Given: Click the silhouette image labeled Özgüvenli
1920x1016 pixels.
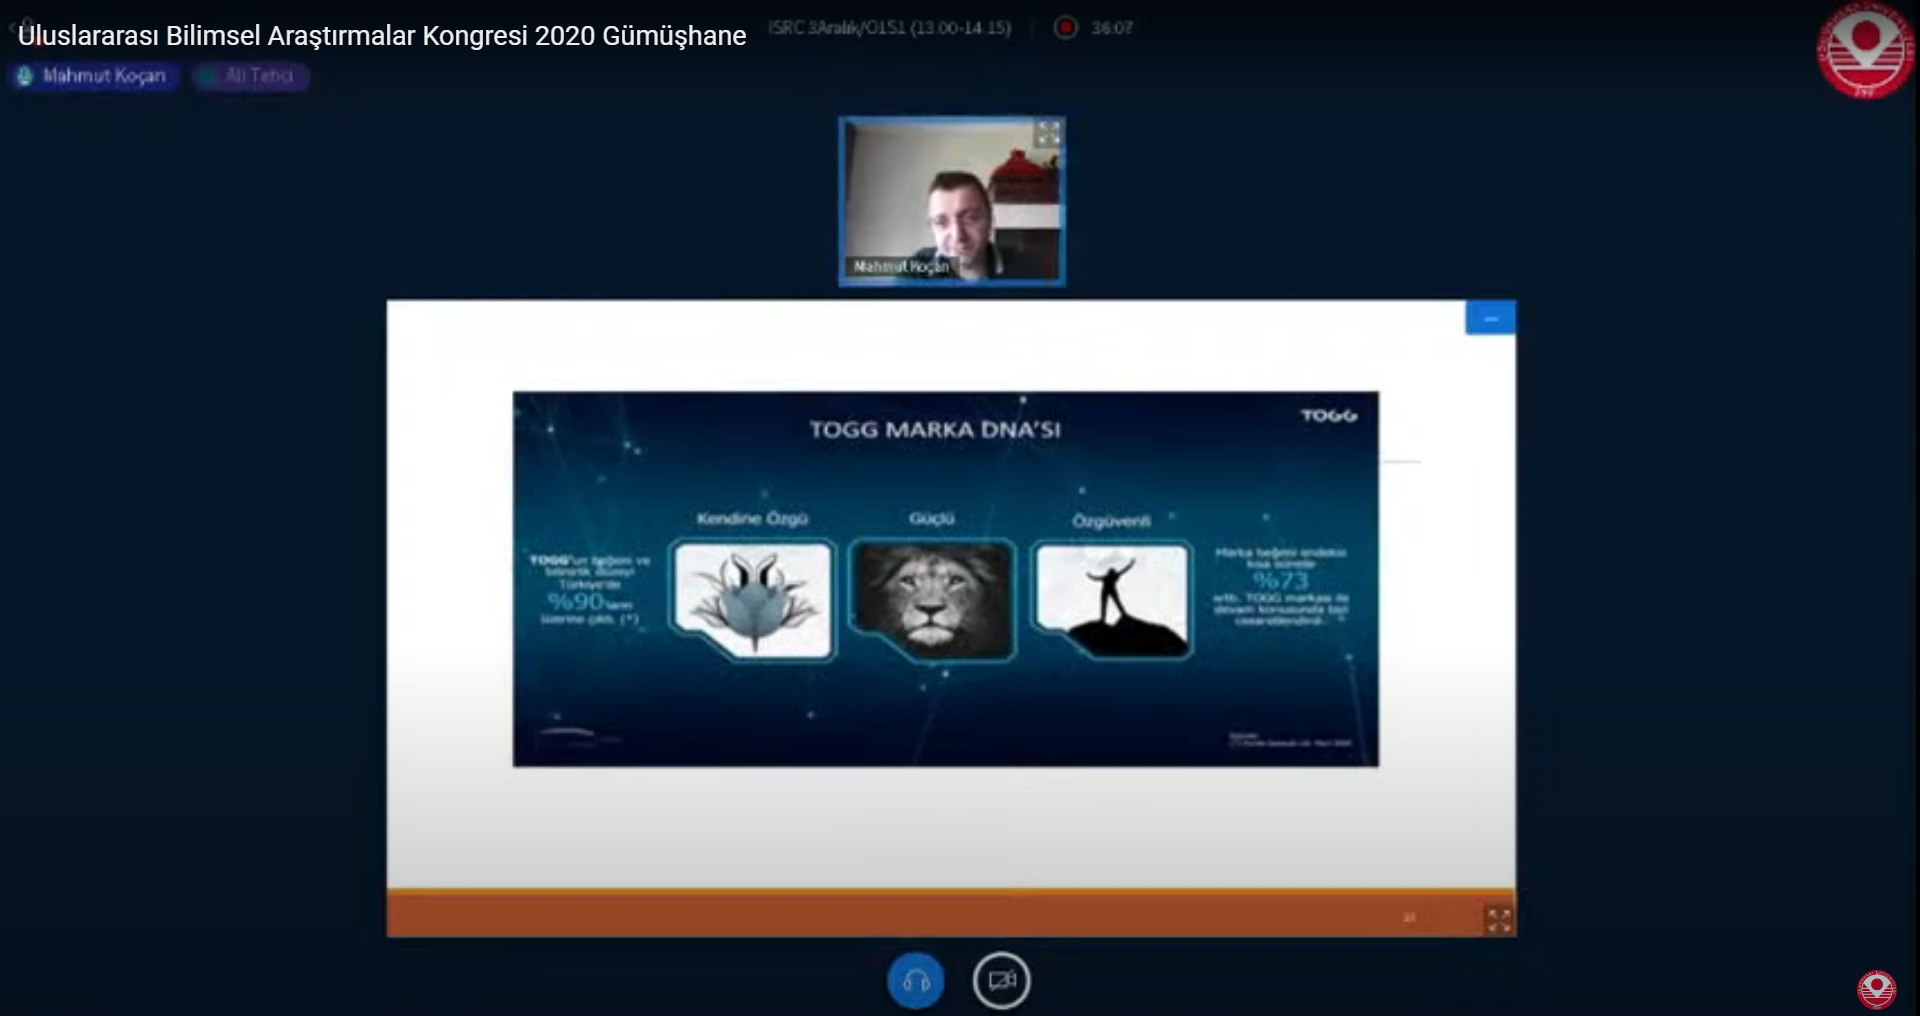Looking at the screenshot, I should [1112, 599].
